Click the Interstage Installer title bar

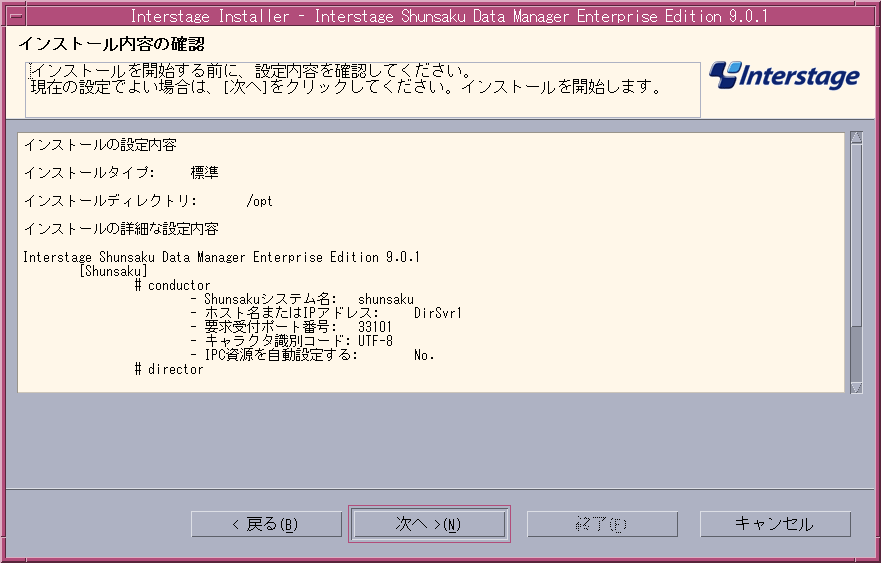click(x=440, y=16)
